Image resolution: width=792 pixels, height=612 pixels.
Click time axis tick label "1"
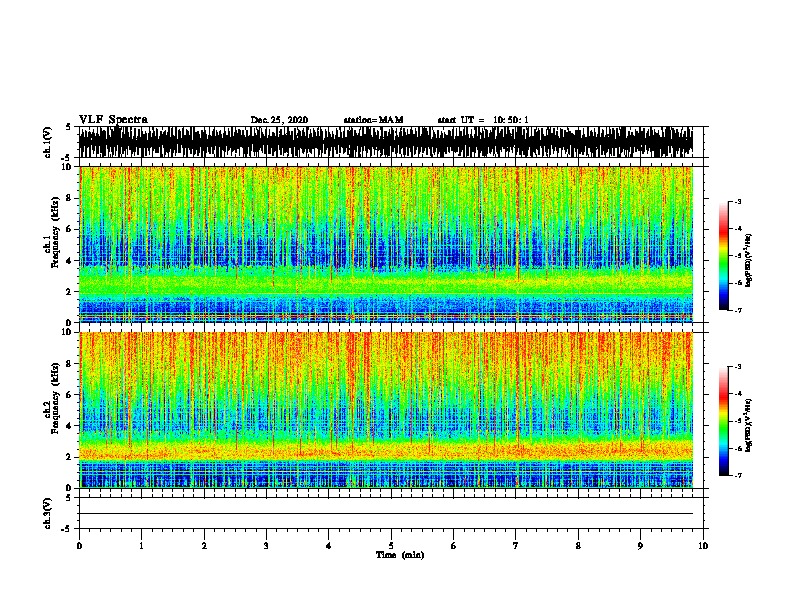[x=141, y=545]
